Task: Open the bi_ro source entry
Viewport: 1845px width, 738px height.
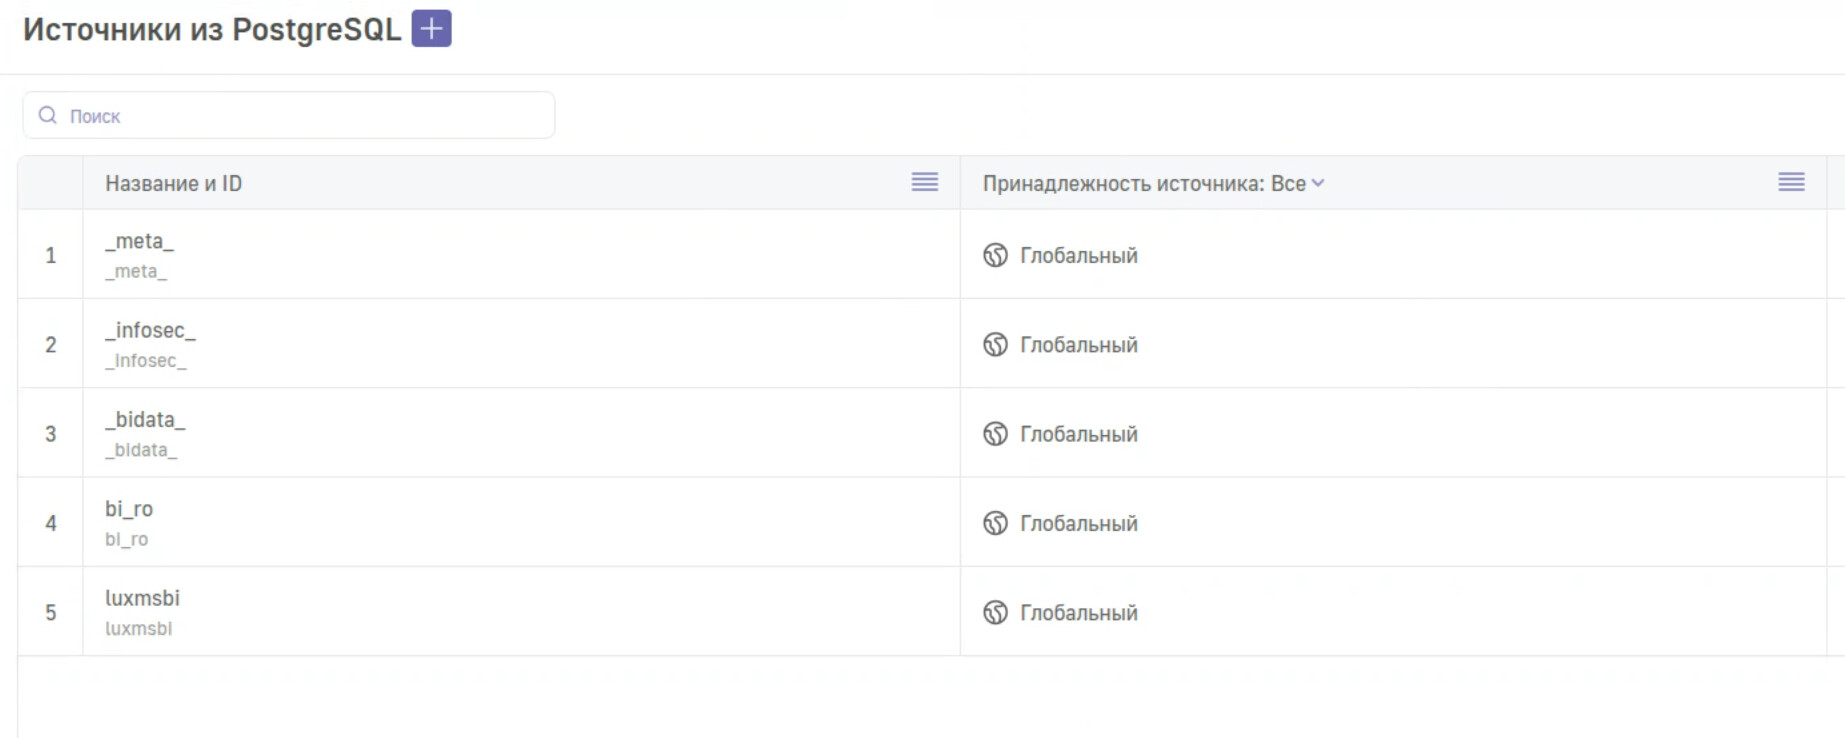Action: point(129,509)
